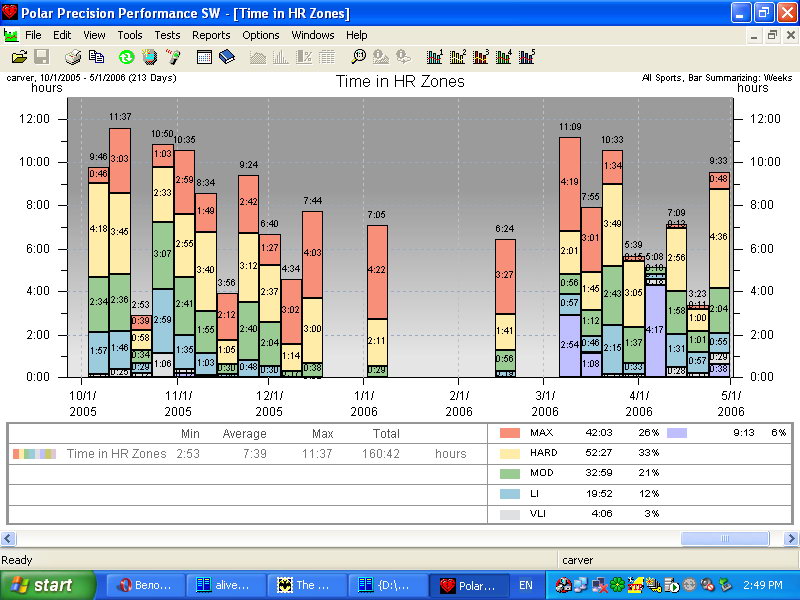The width and height of the screenshot is (800, 600).
Task: Open the Options menu
Action: coord(261,35)
